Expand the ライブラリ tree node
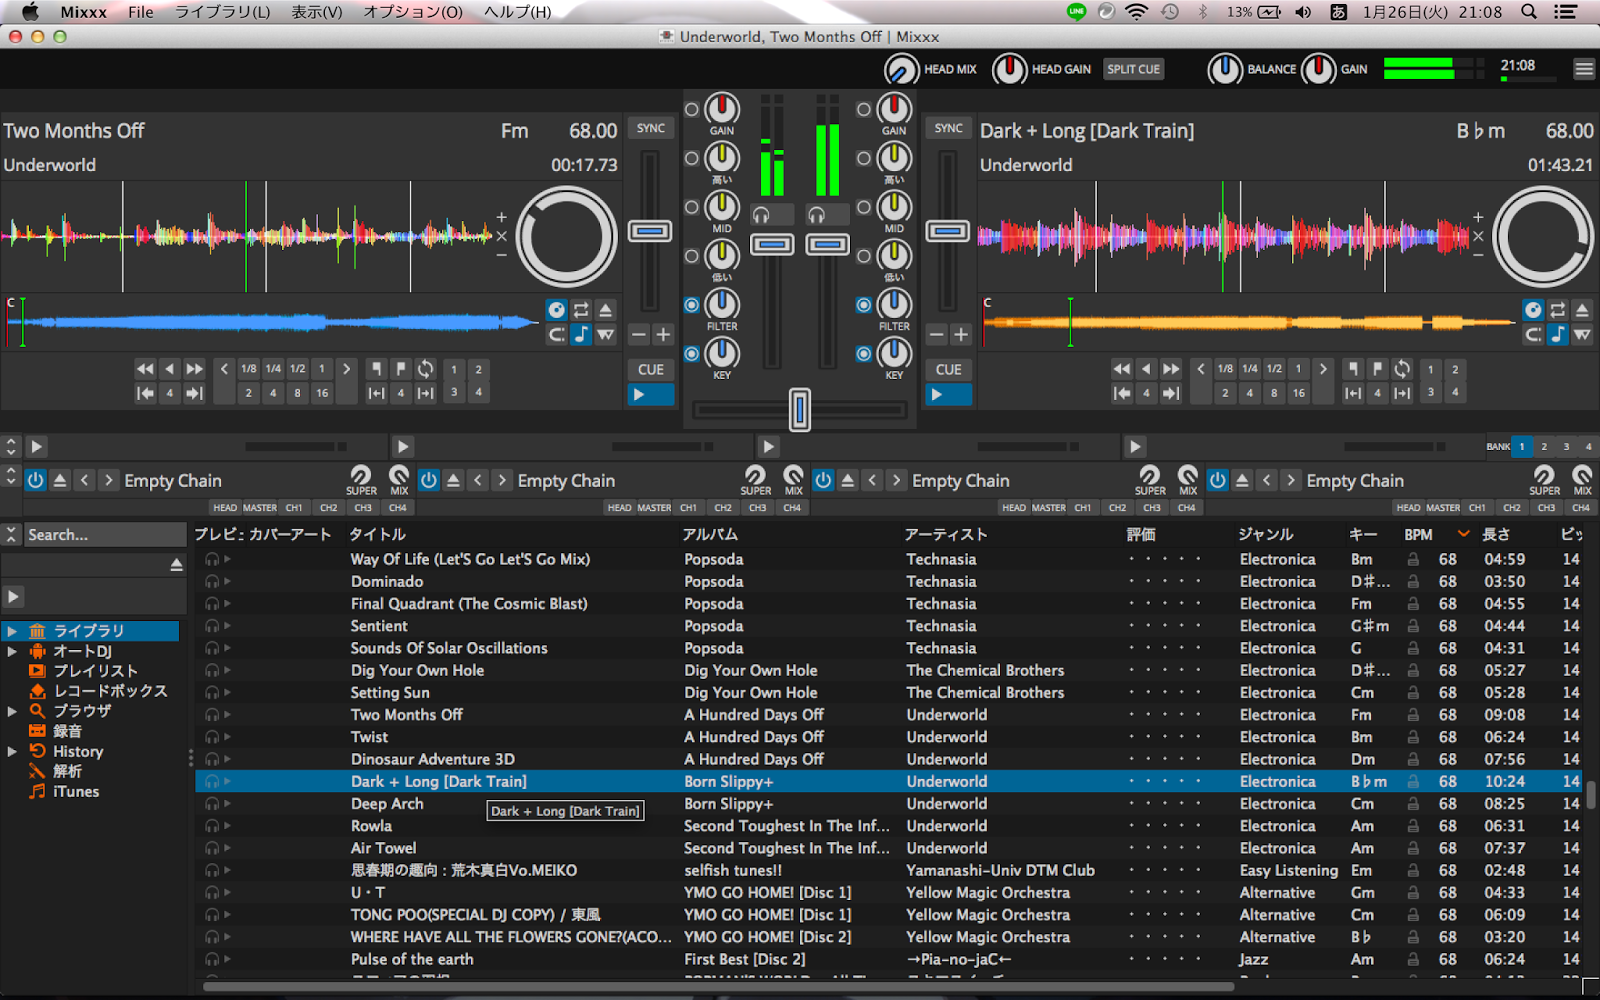 pyautogui.click(x=12, y=631)
